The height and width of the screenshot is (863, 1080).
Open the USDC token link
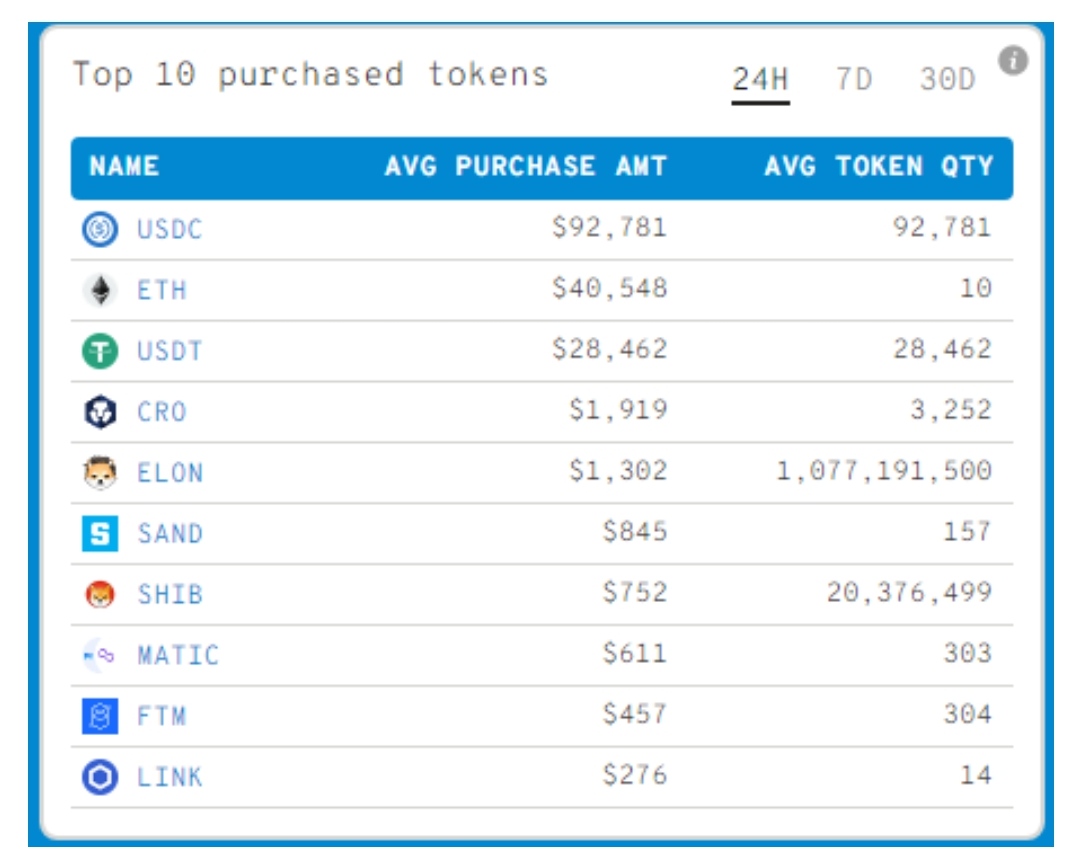[170, 230]
